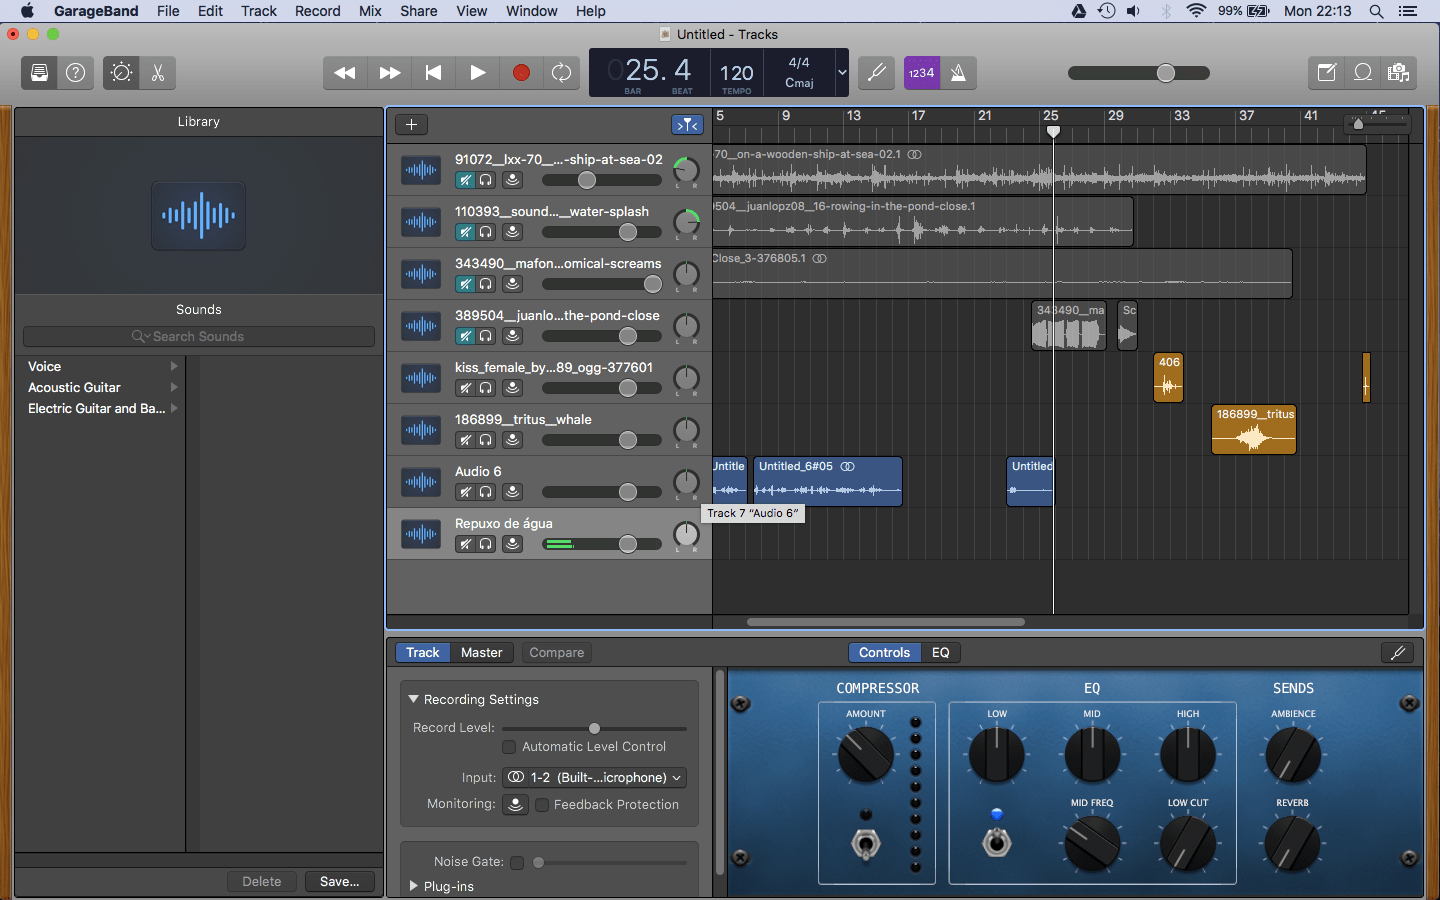
Task: Collapse the Recording Settings section
Action: [414, 699]
